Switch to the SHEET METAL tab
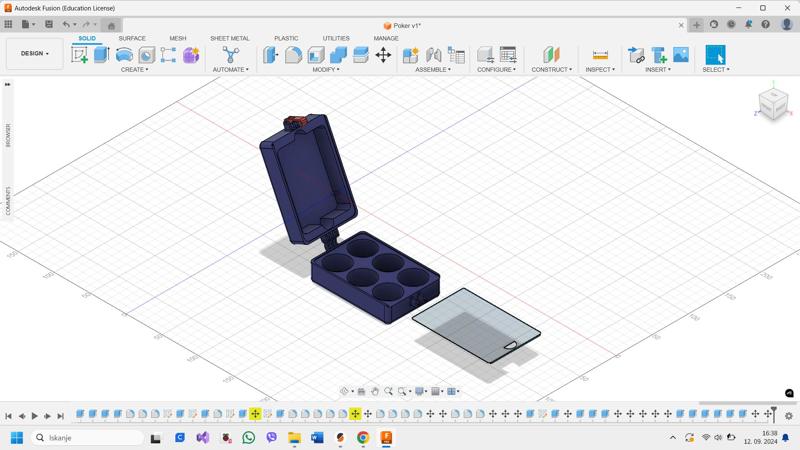 tap(230, 38)
